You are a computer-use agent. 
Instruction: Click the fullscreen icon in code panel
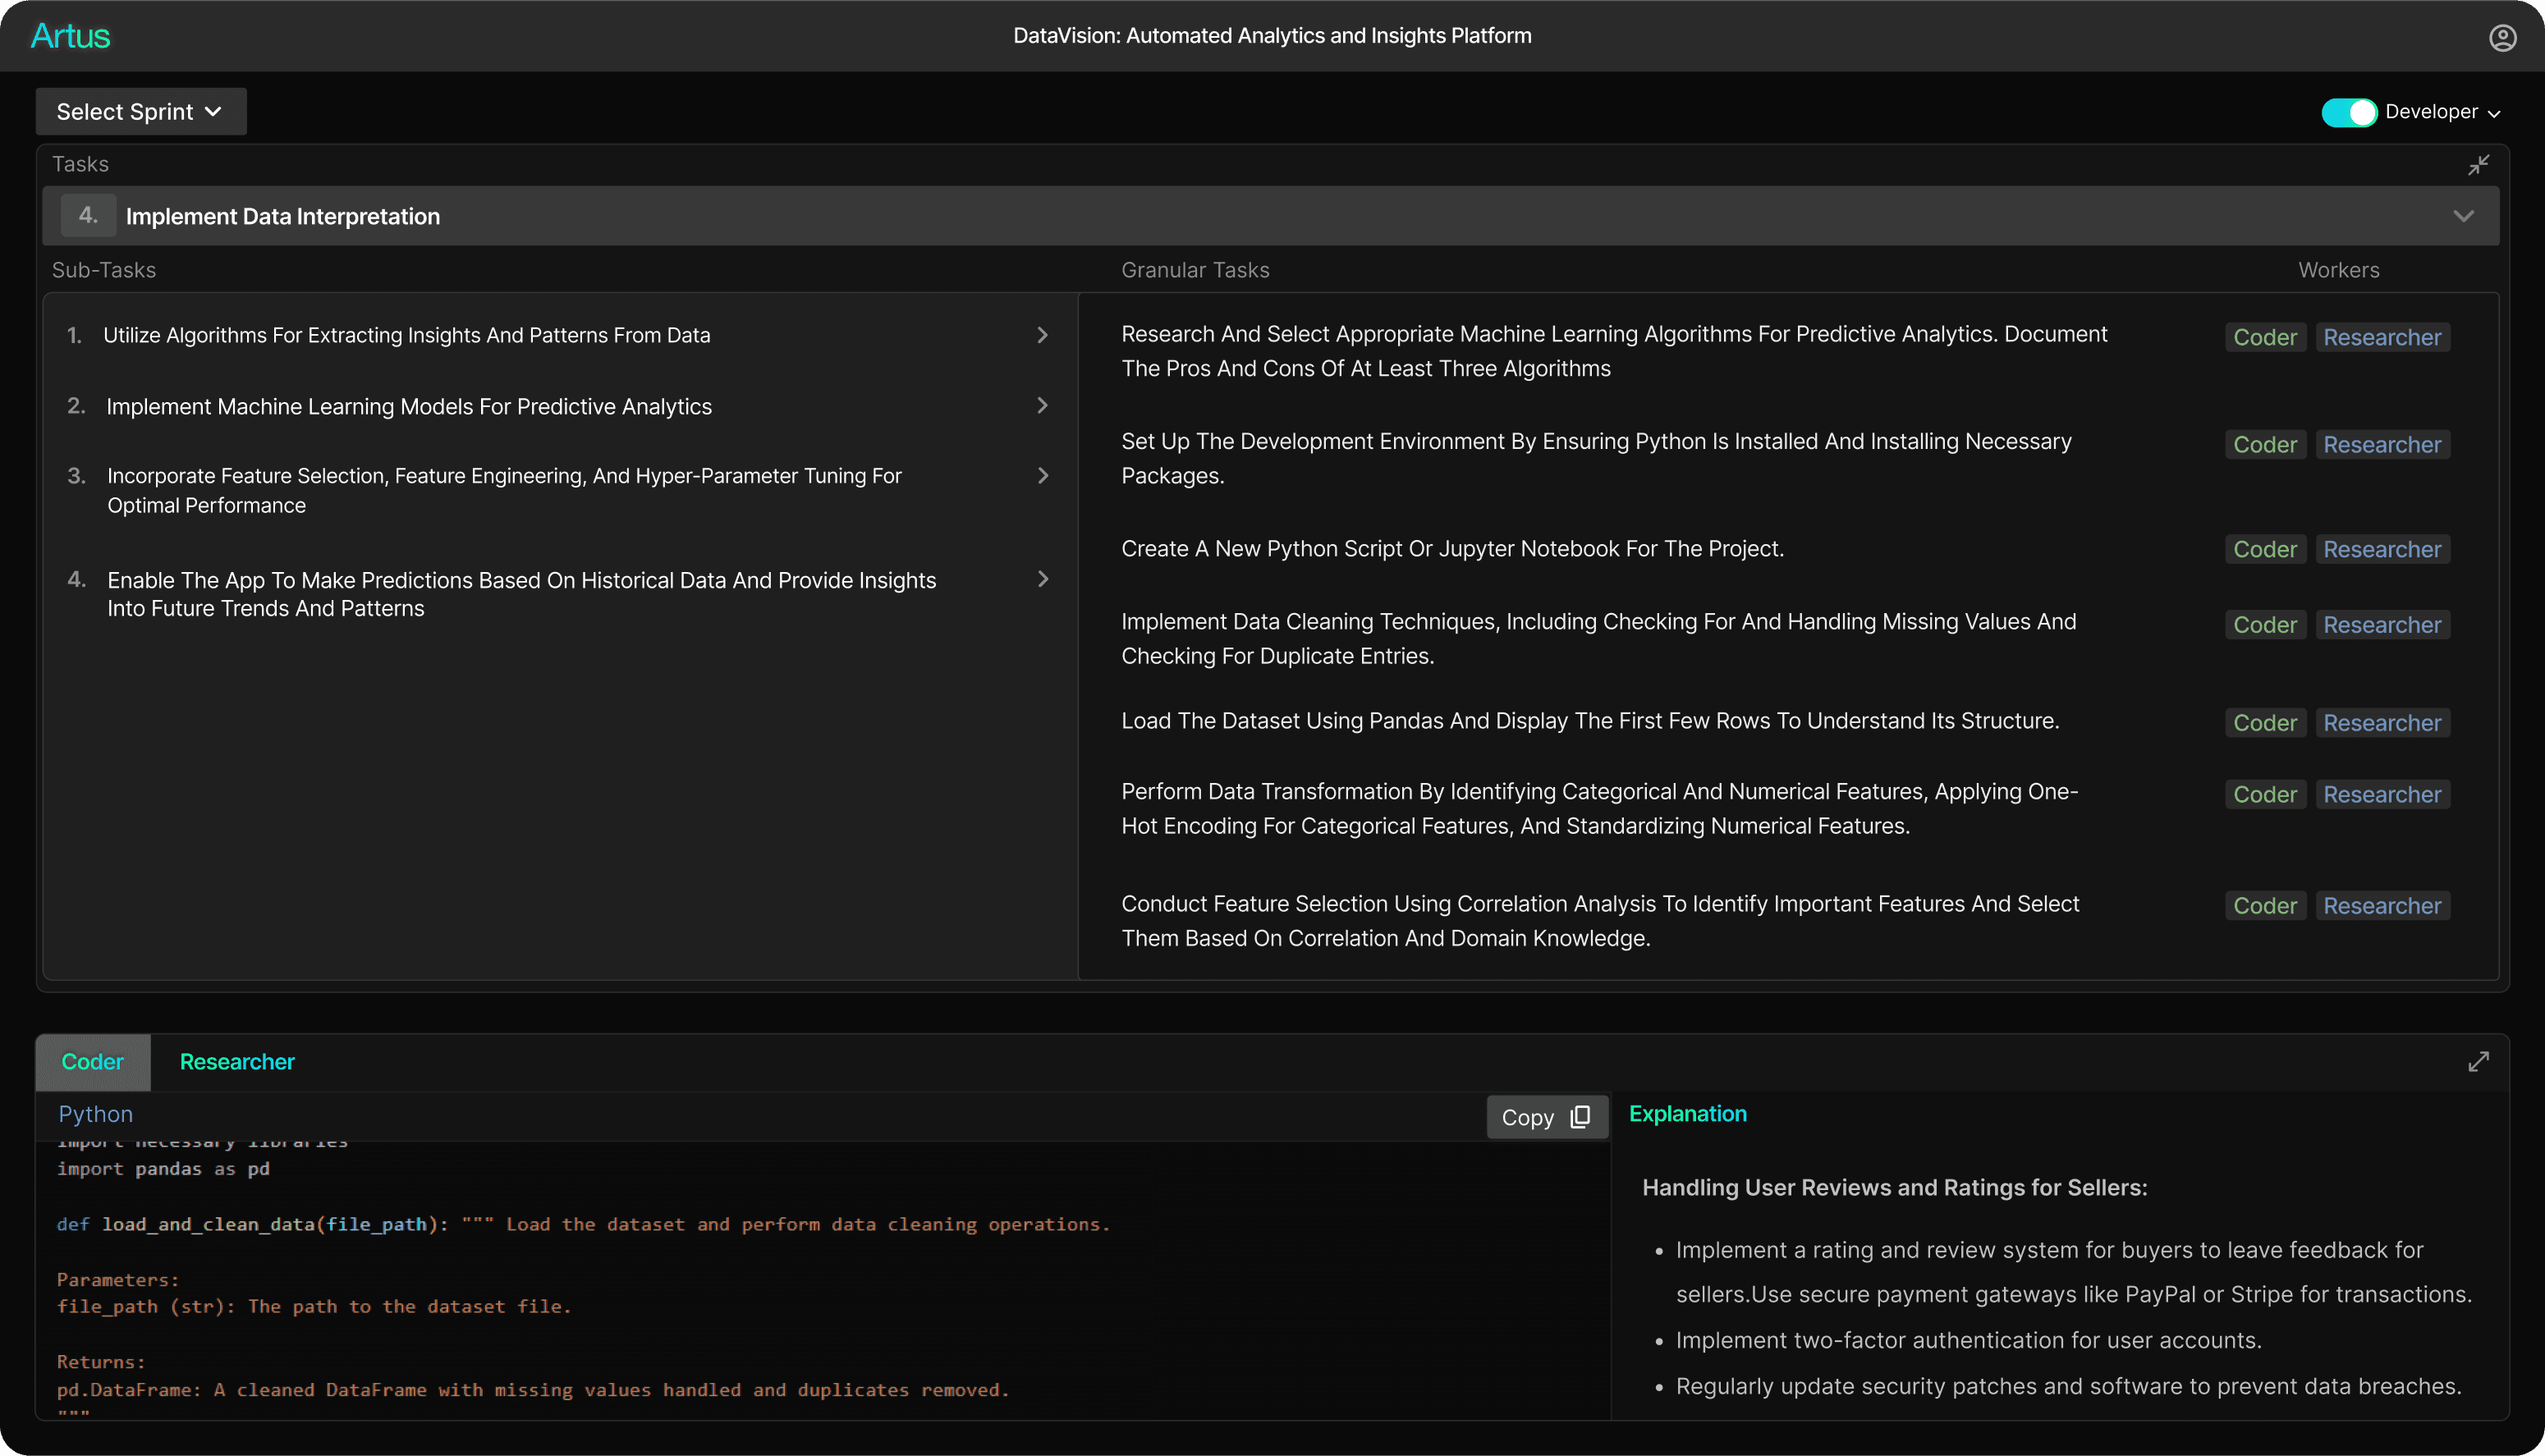tap(2479, 1061)
